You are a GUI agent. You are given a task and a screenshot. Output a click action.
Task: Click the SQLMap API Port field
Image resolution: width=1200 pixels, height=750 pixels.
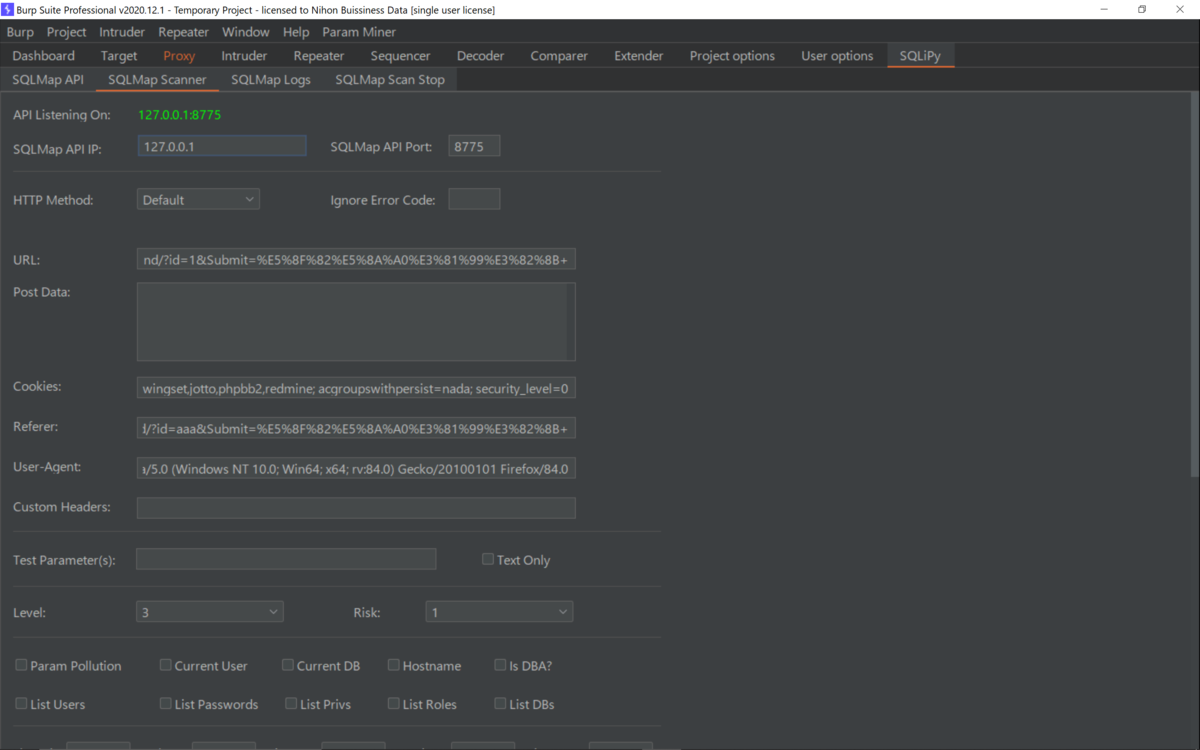pyautogui.click(x=474, y=147)
